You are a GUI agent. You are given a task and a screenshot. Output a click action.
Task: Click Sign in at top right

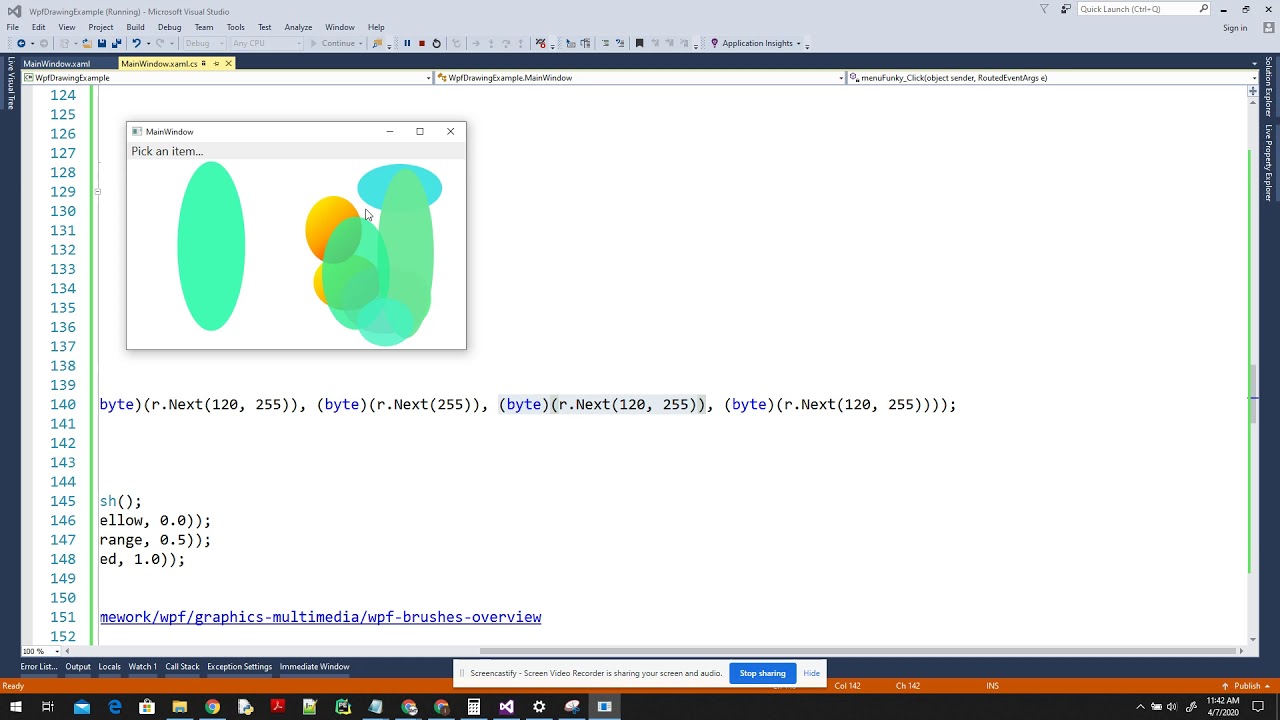(1235, 28)
